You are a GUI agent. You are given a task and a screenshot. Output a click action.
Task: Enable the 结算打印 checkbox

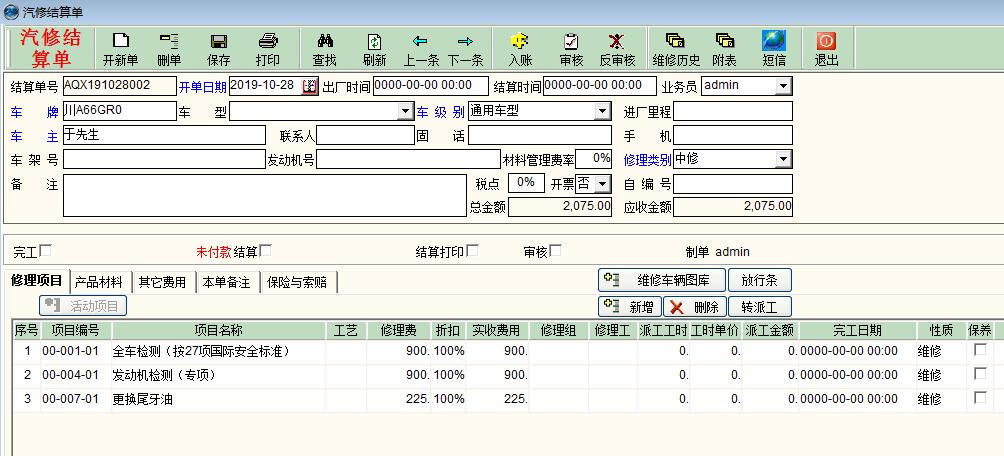click(472, 251)
